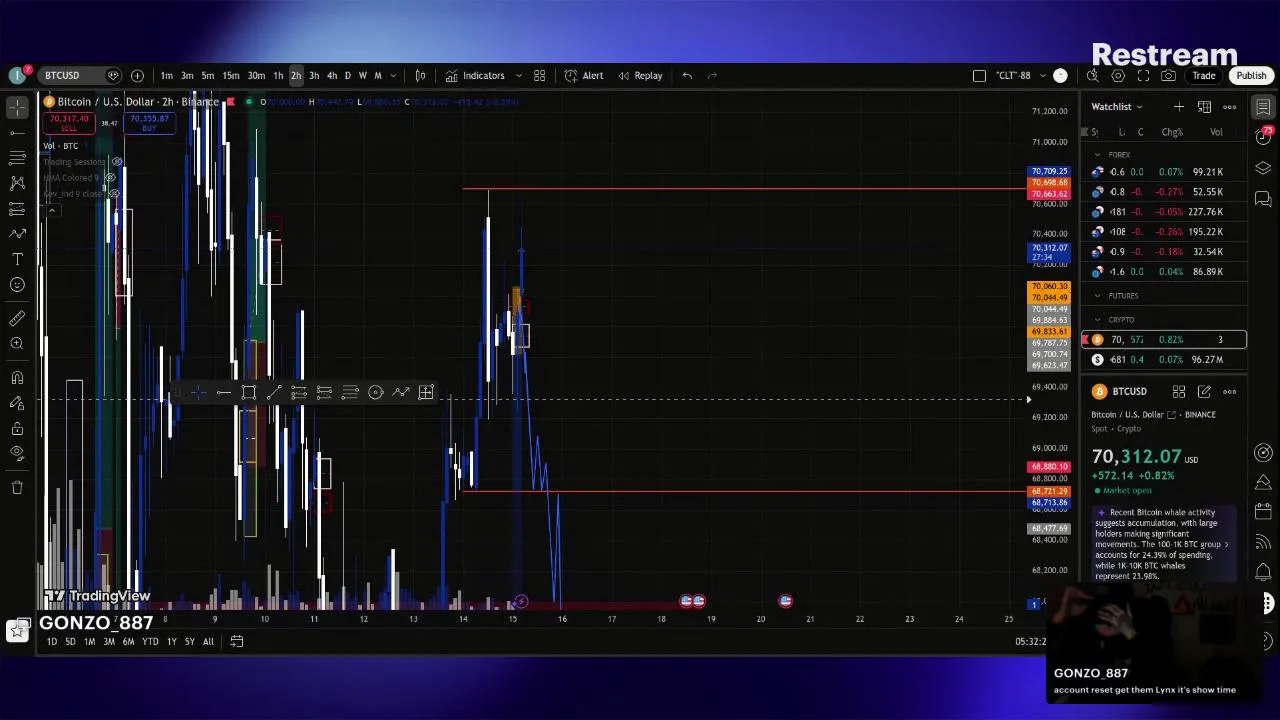Viewport: 1280px width, 720px height.
Task: Open chart settings gear icon
Action: click(x=1118, y=76)
